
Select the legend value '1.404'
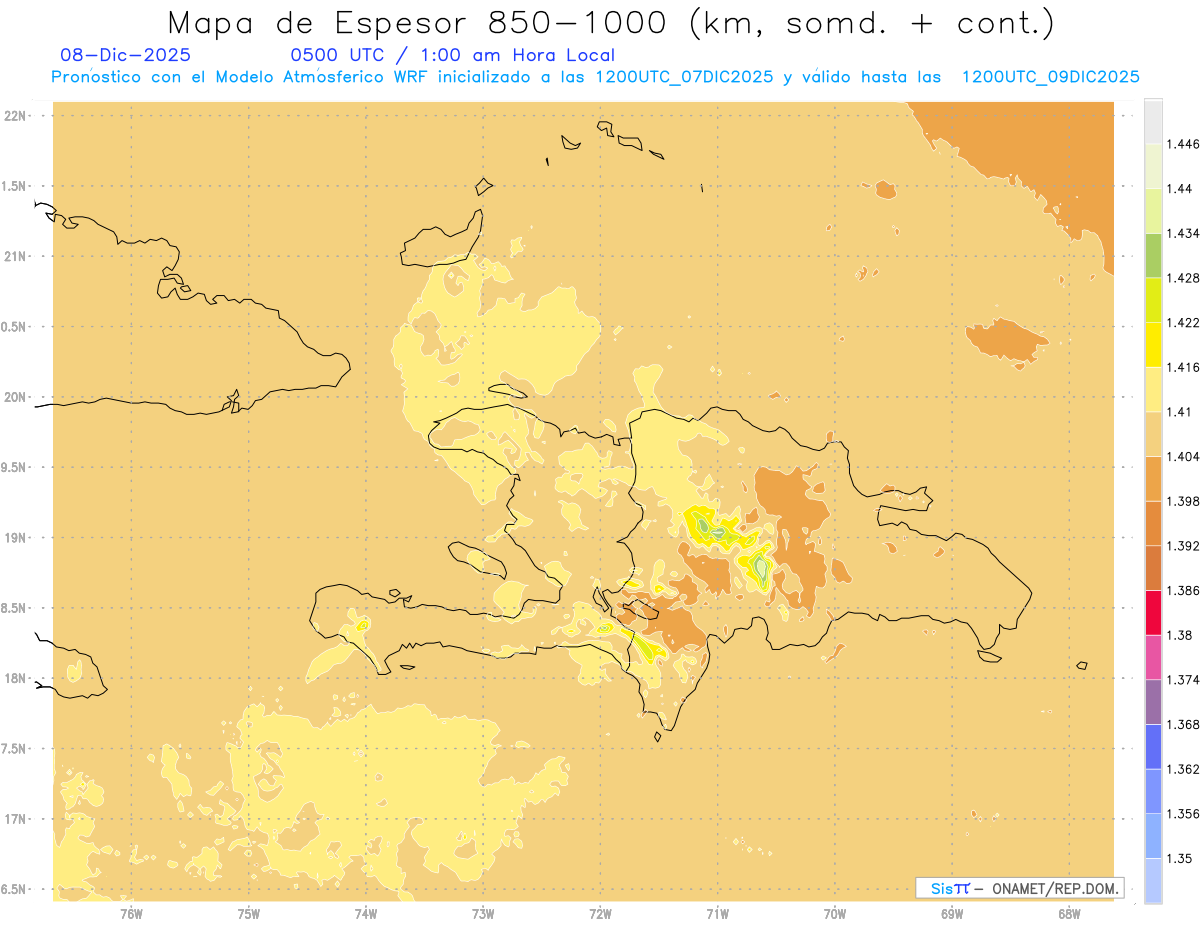1184,456
